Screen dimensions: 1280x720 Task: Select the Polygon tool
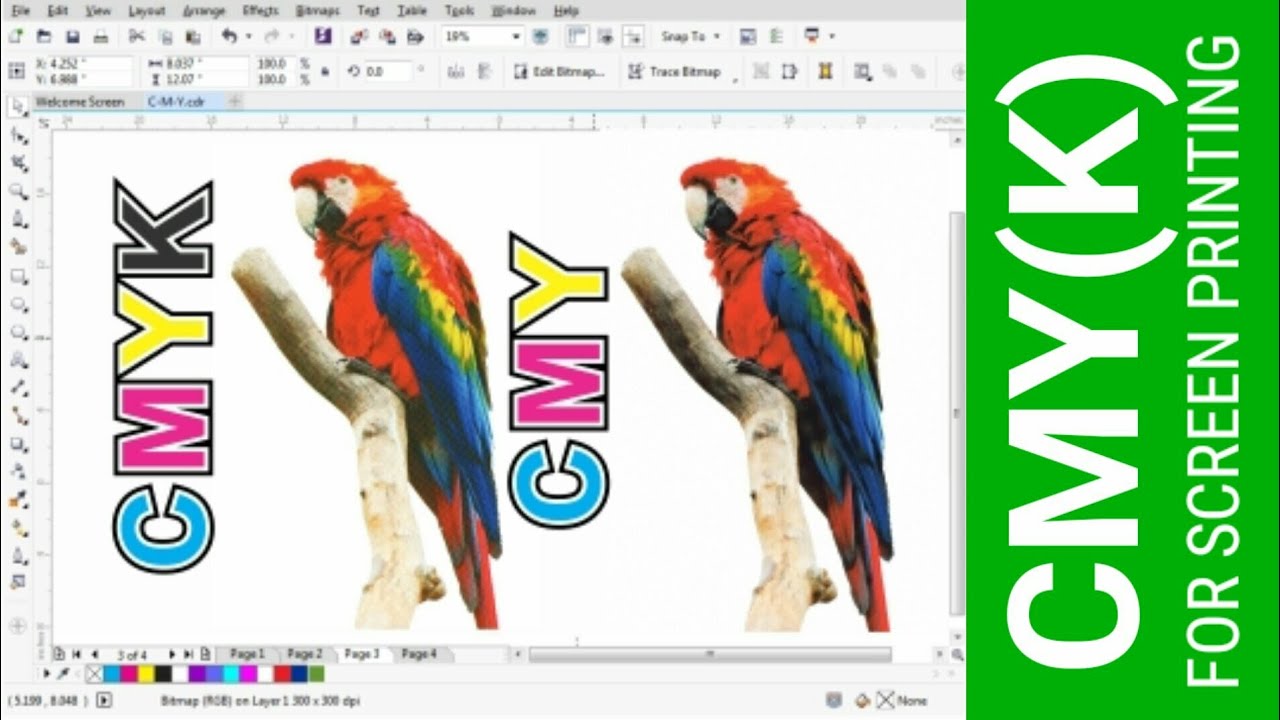pyautogui.click(x=17, y=332)
